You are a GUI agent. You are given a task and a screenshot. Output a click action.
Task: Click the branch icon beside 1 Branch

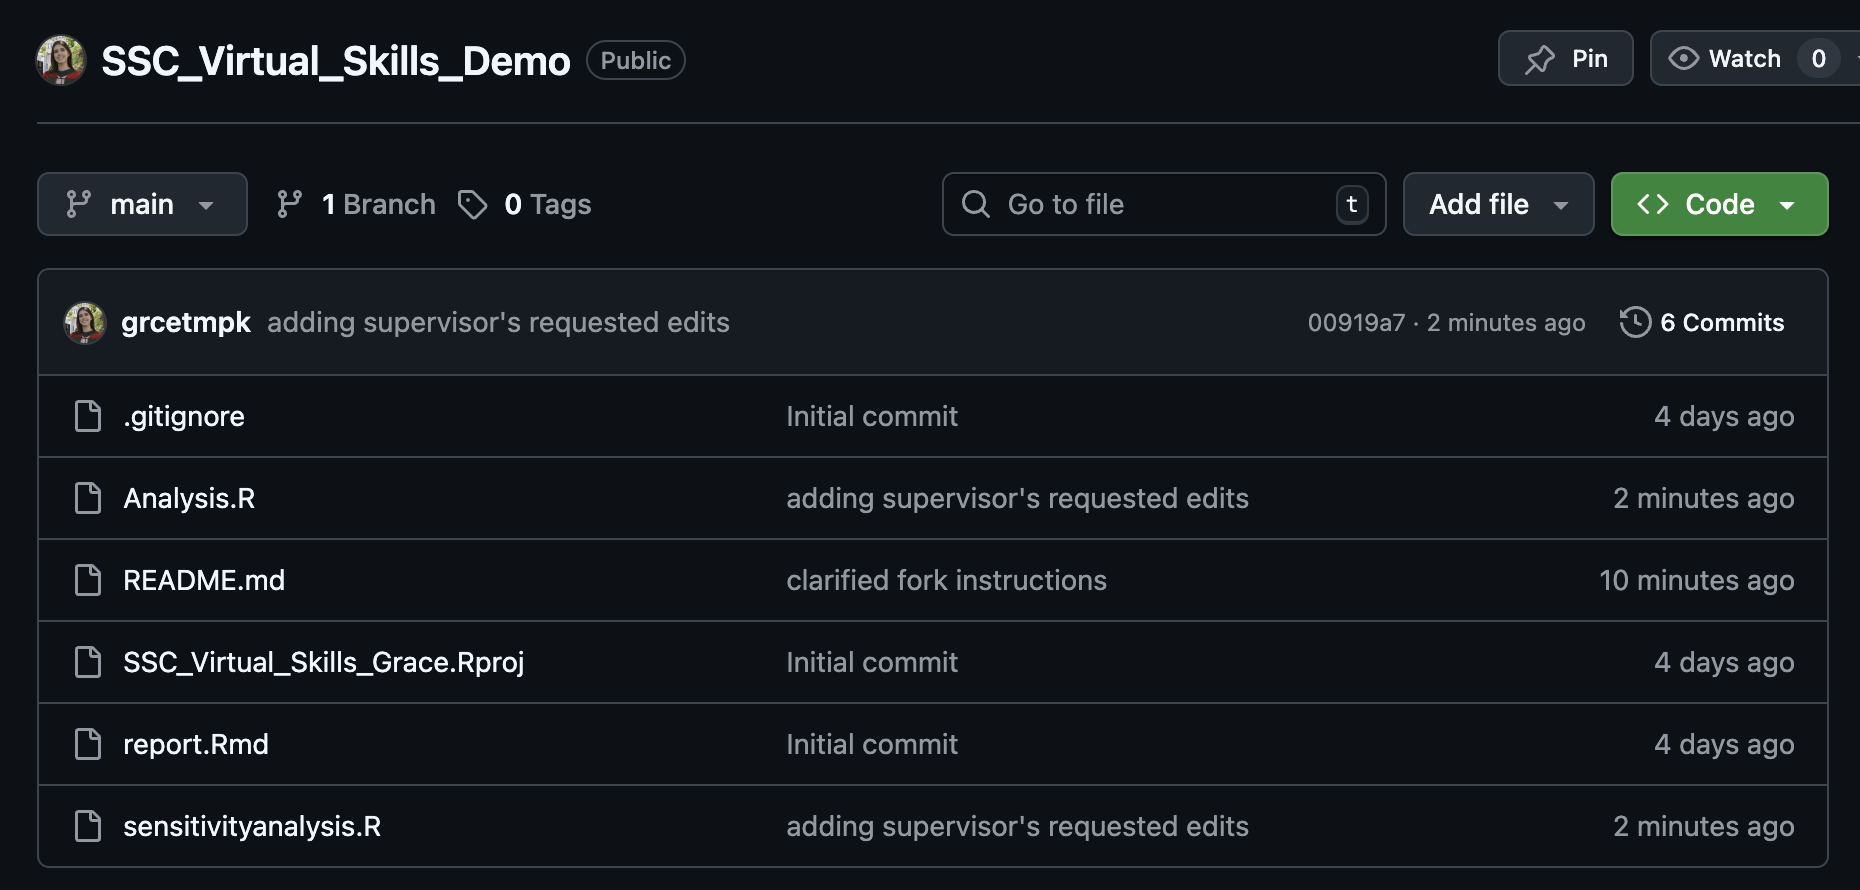[289, 204]
